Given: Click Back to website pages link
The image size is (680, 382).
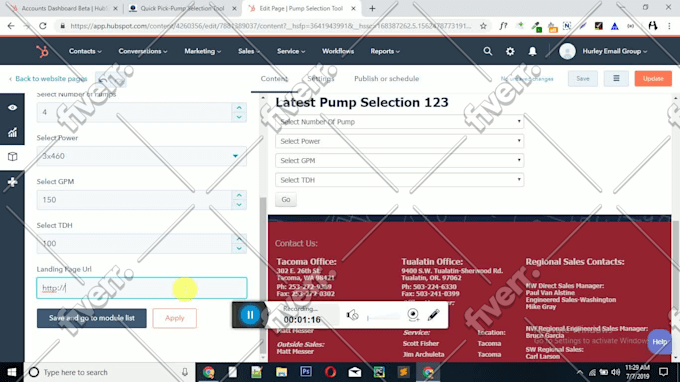Looking at the screenshot, I should point(48,78).
